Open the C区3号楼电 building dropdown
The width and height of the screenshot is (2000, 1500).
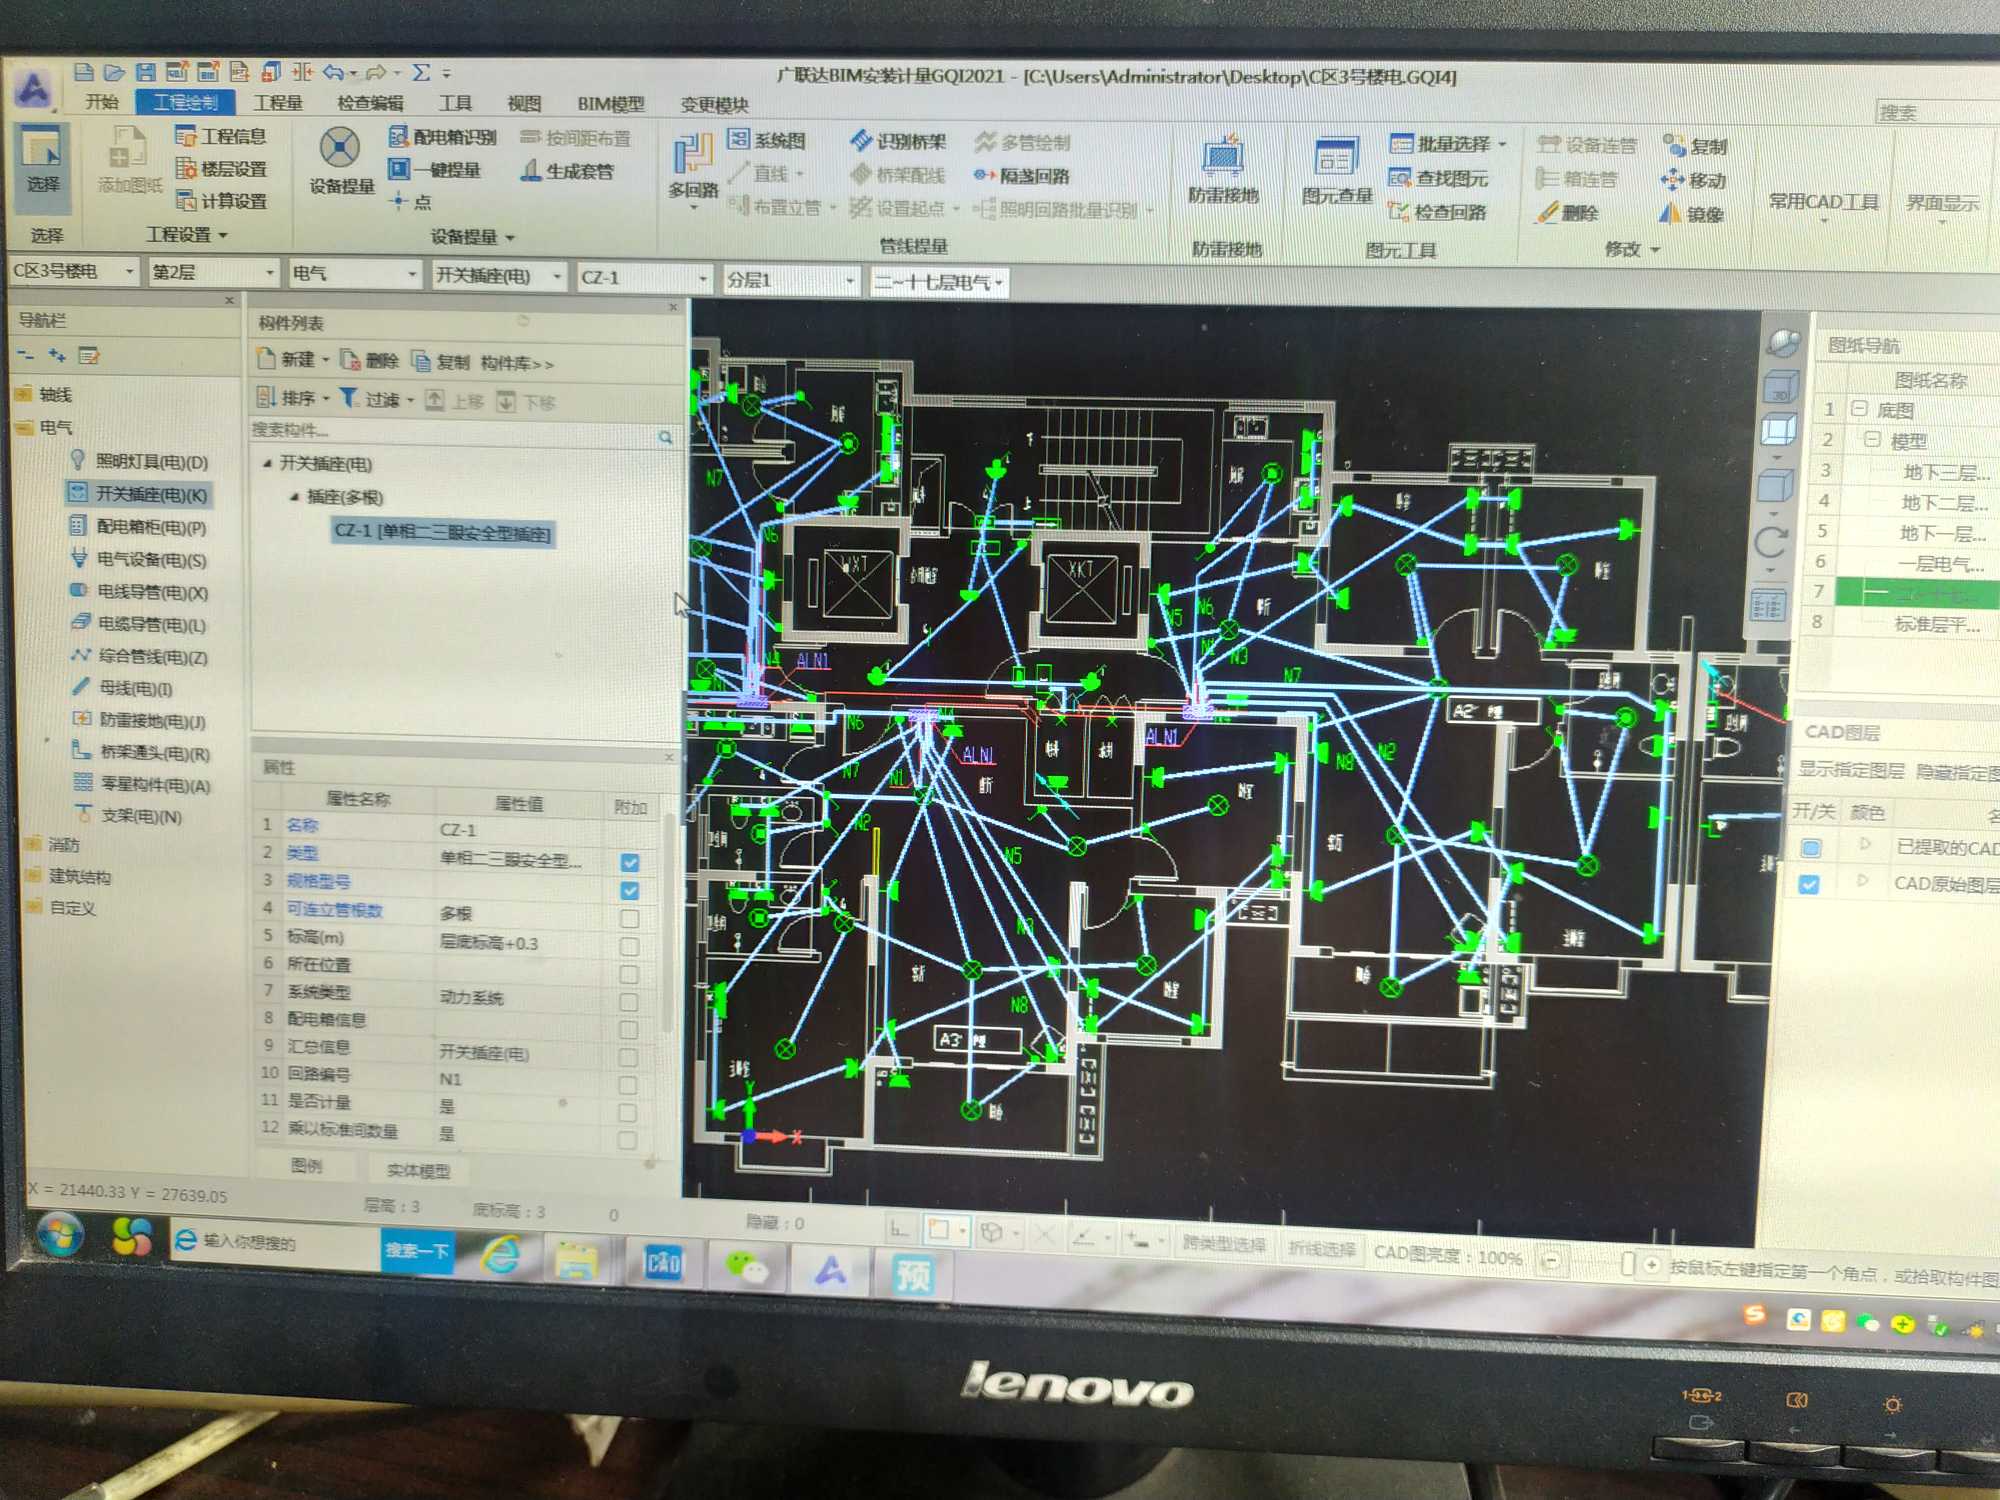[73, 271]
